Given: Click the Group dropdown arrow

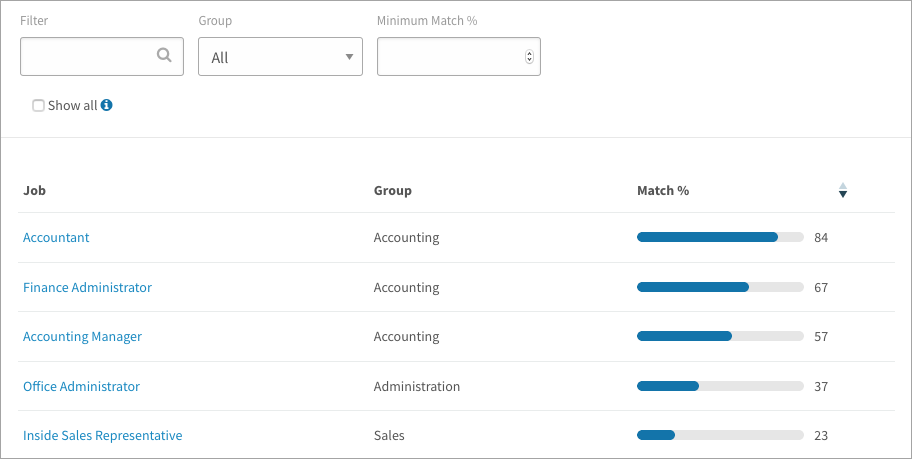Looking at the screenshot, I should [349, 57].
